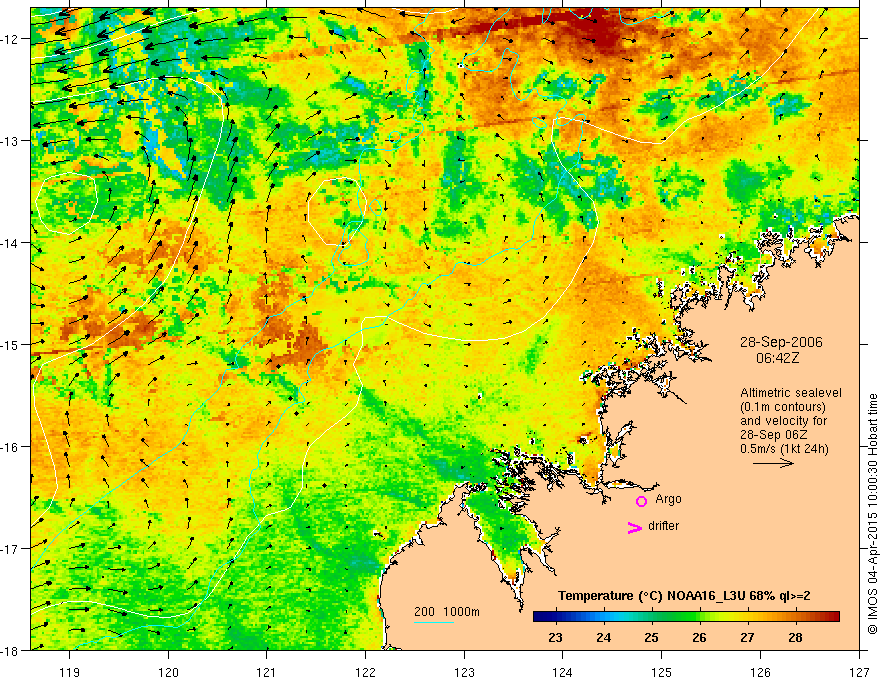Image resolution: width=880 pixels, height=680 pixels.
Task: Click the magenta drifter arrow legend symbol
Action: 635,527
